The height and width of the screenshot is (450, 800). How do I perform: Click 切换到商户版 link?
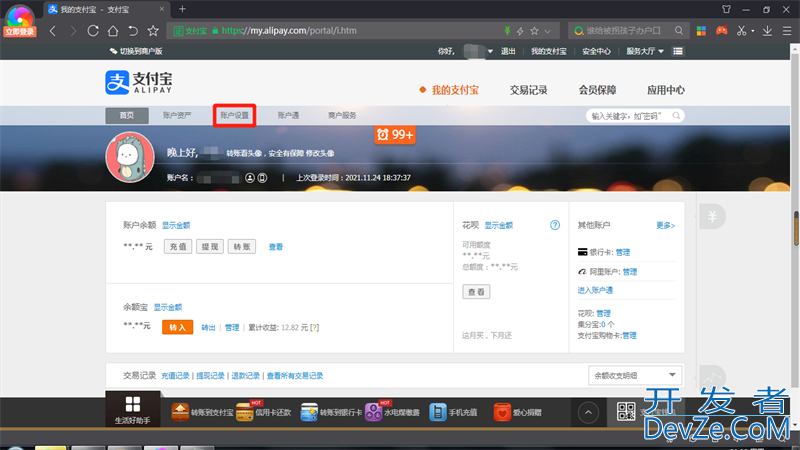coord(136,51)
